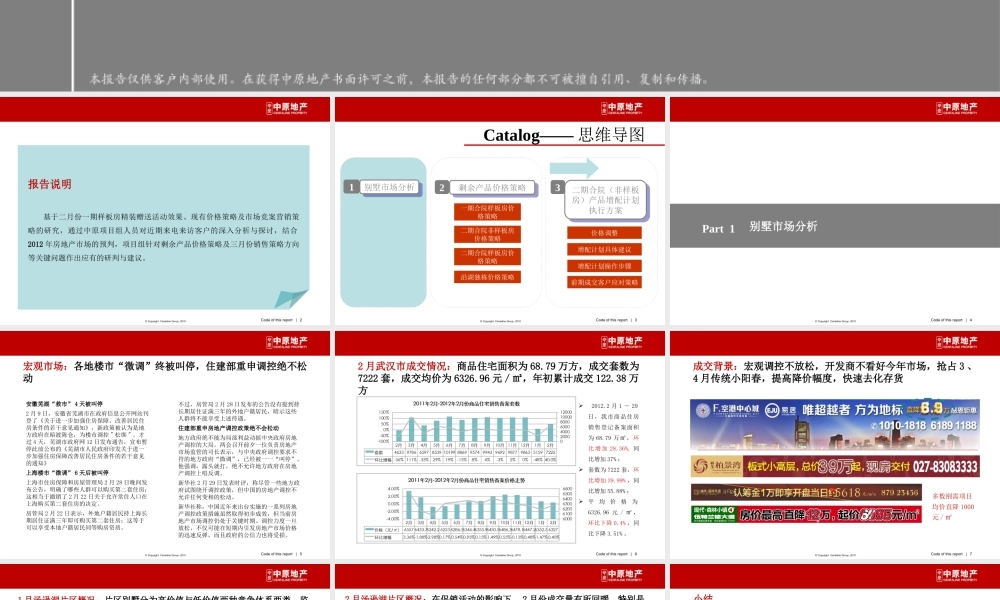Select the number 3 badge in Catalog slide
Screen dimensions: 1000x600
(x=557, y=187)
